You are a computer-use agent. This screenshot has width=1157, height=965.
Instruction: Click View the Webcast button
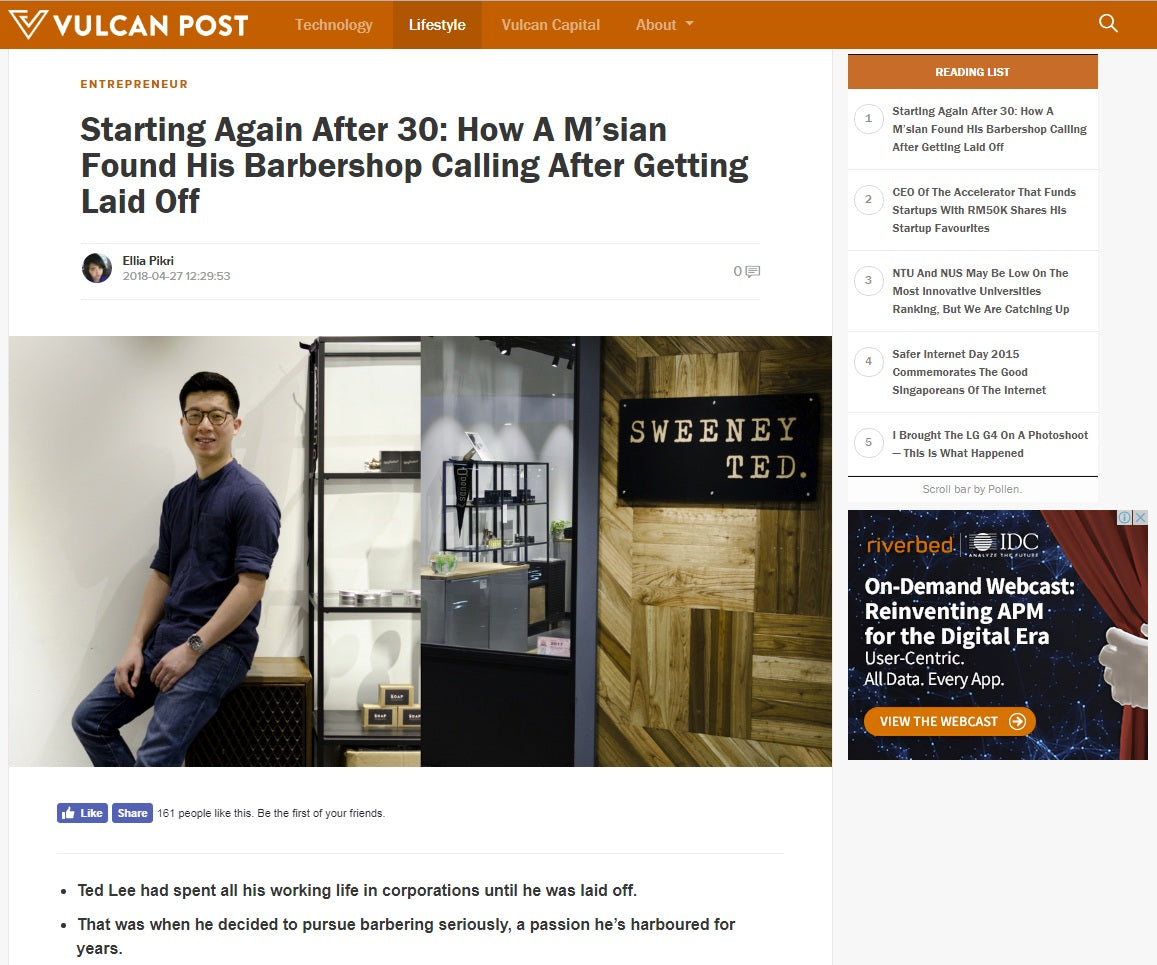948,721
